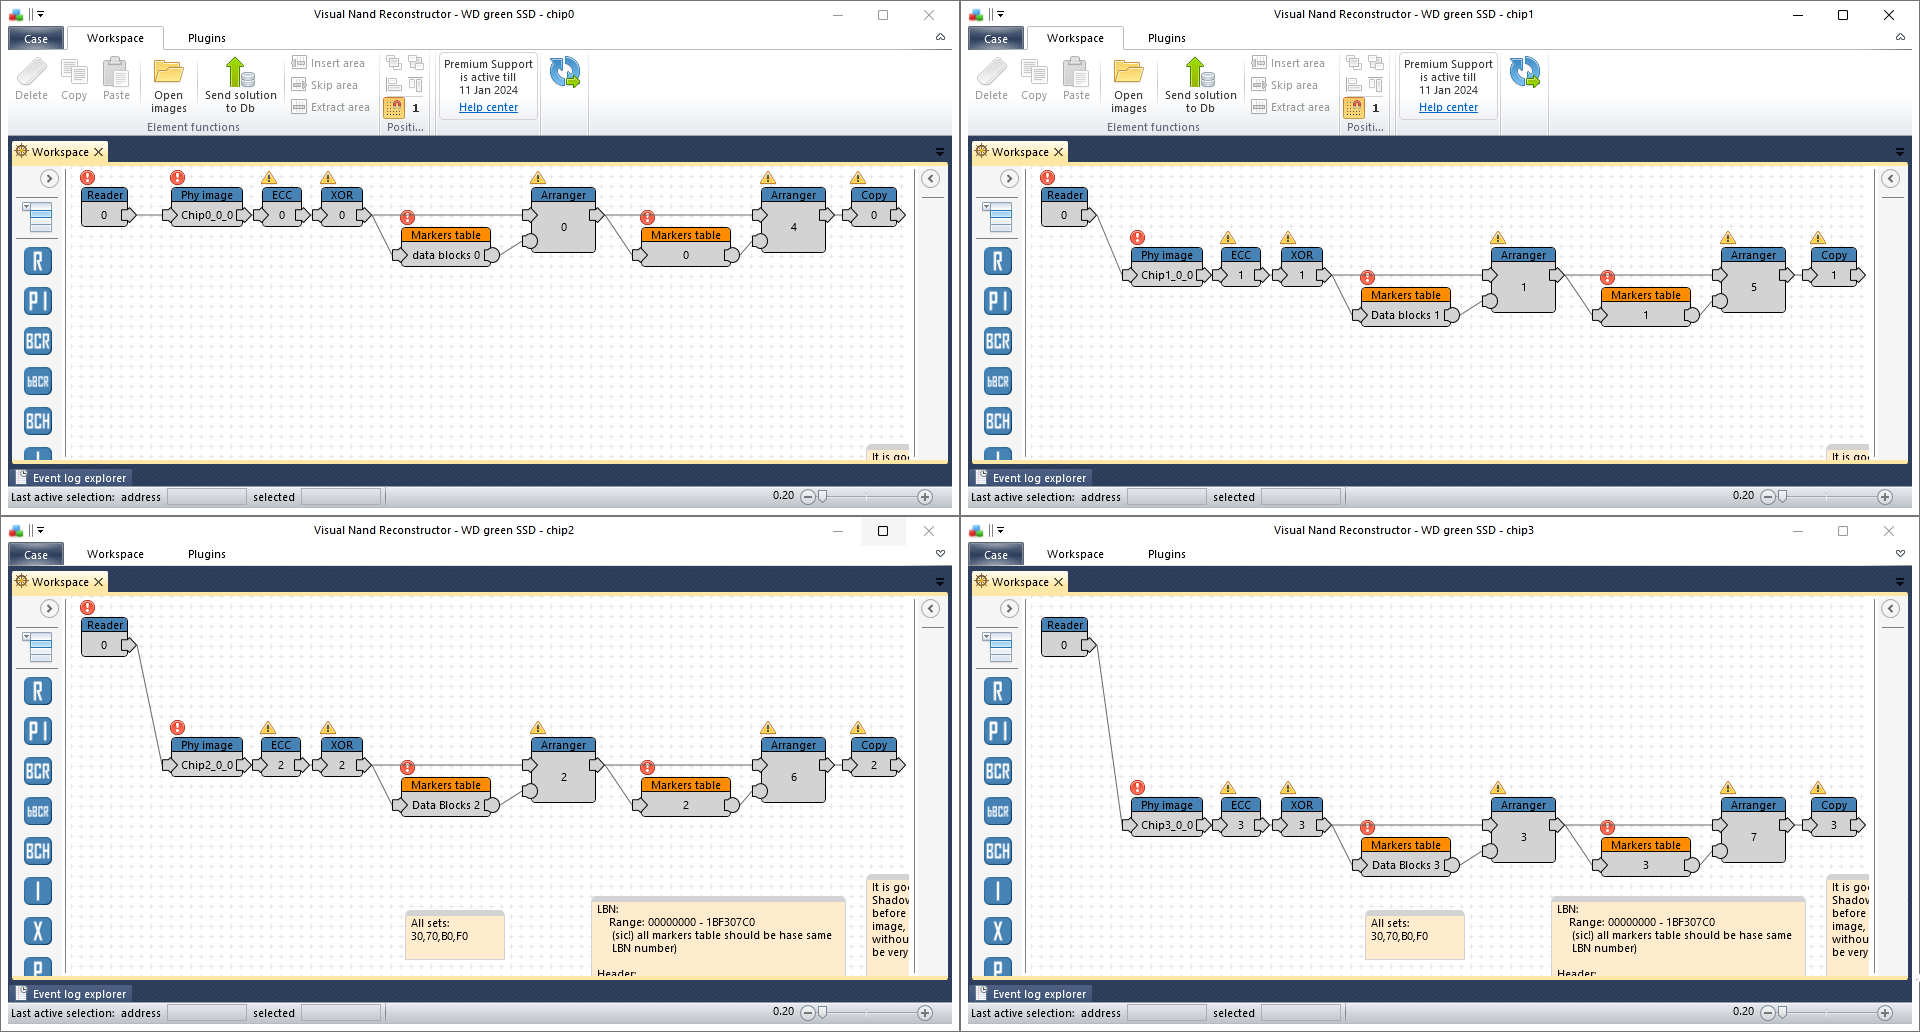The image size is (1920, 1032).
Task: Expand right panel arrow in chip0 workspace
Action: [x=930, y=179]
